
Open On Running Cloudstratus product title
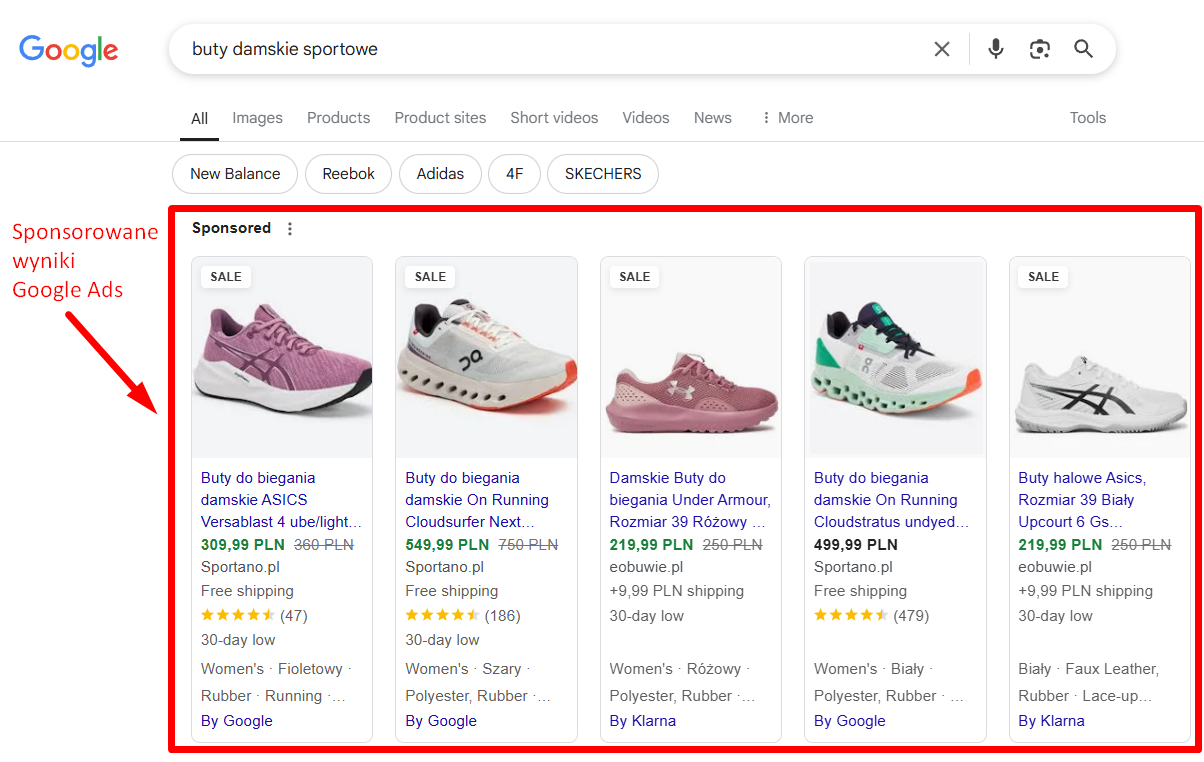pyautogui.click(x=892, y=500)
